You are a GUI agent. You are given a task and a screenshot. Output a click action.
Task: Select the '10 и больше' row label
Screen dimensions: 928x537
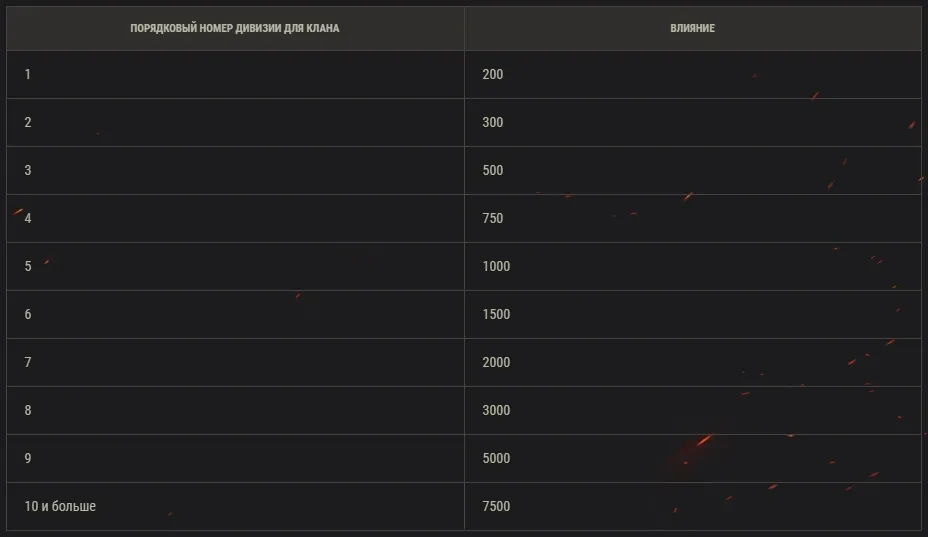(60, 507)
